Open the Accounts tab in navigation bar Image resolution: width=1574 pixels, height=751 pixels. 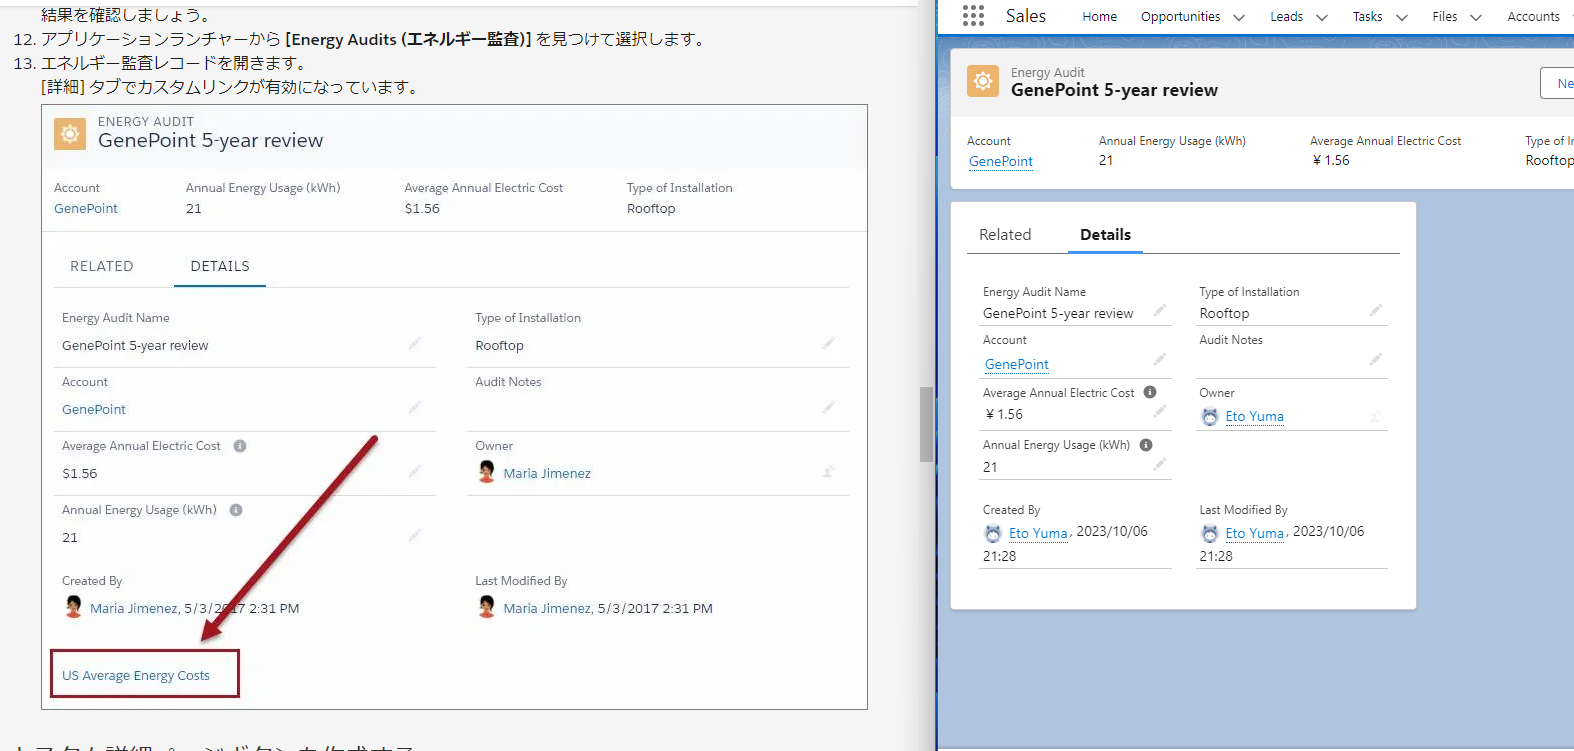coord(1533,16)
